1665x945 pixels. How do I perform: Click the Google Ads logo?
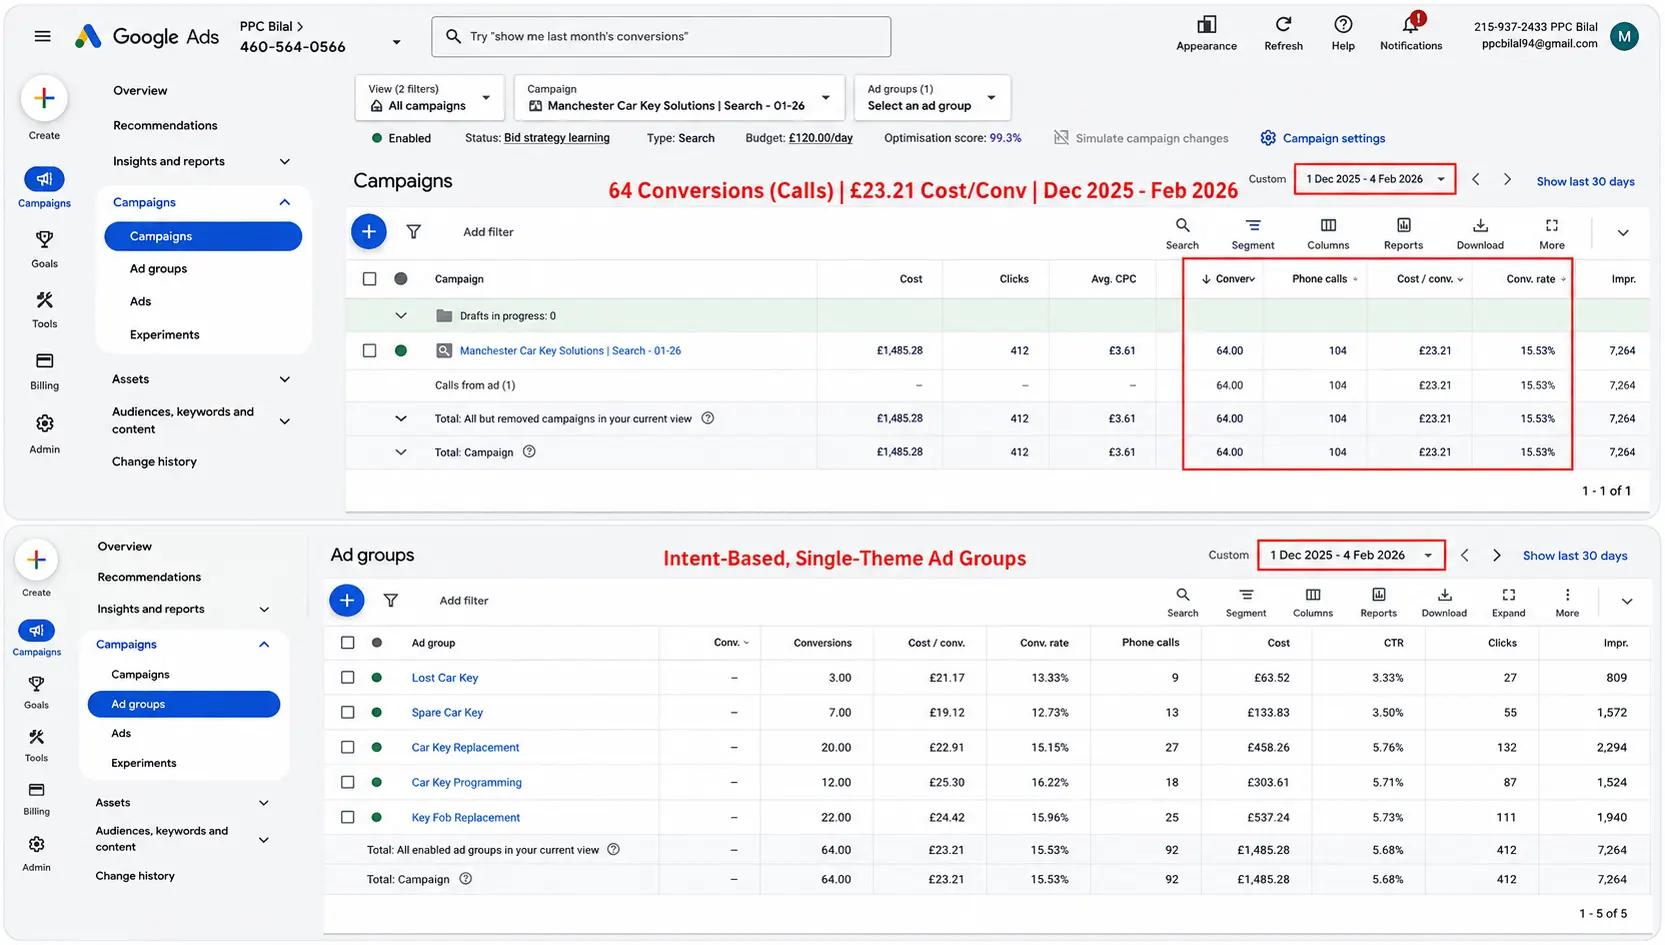[x=146, y=37]
